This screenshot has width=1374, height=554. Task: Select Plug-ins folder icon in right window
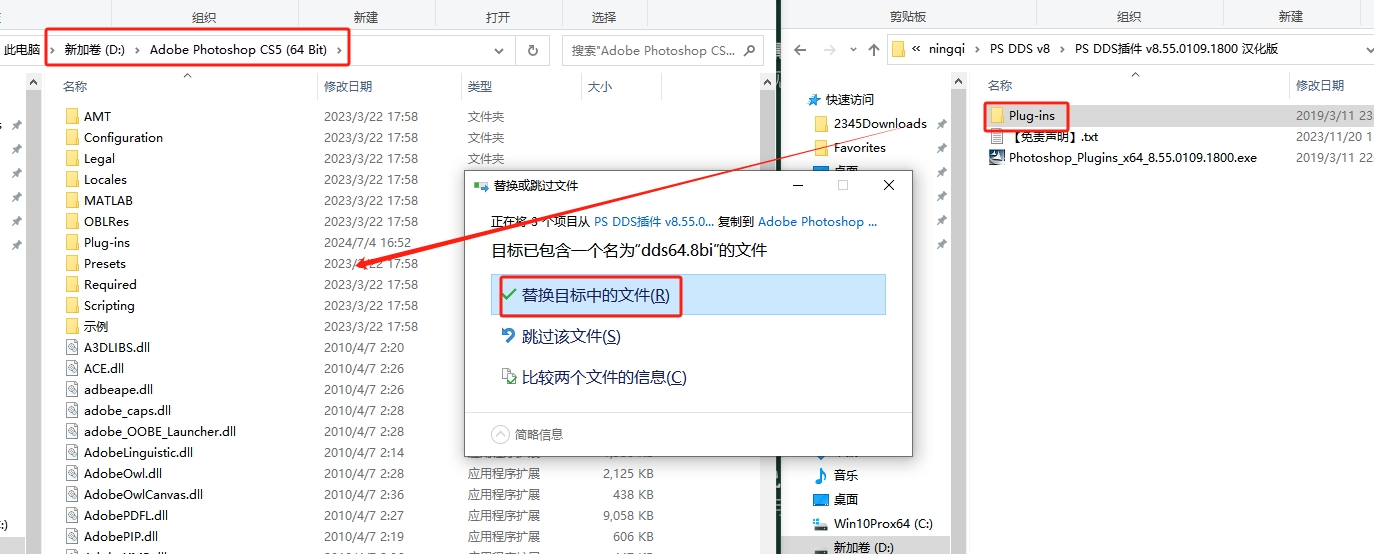pyautogui.click(x=997, y=116)
